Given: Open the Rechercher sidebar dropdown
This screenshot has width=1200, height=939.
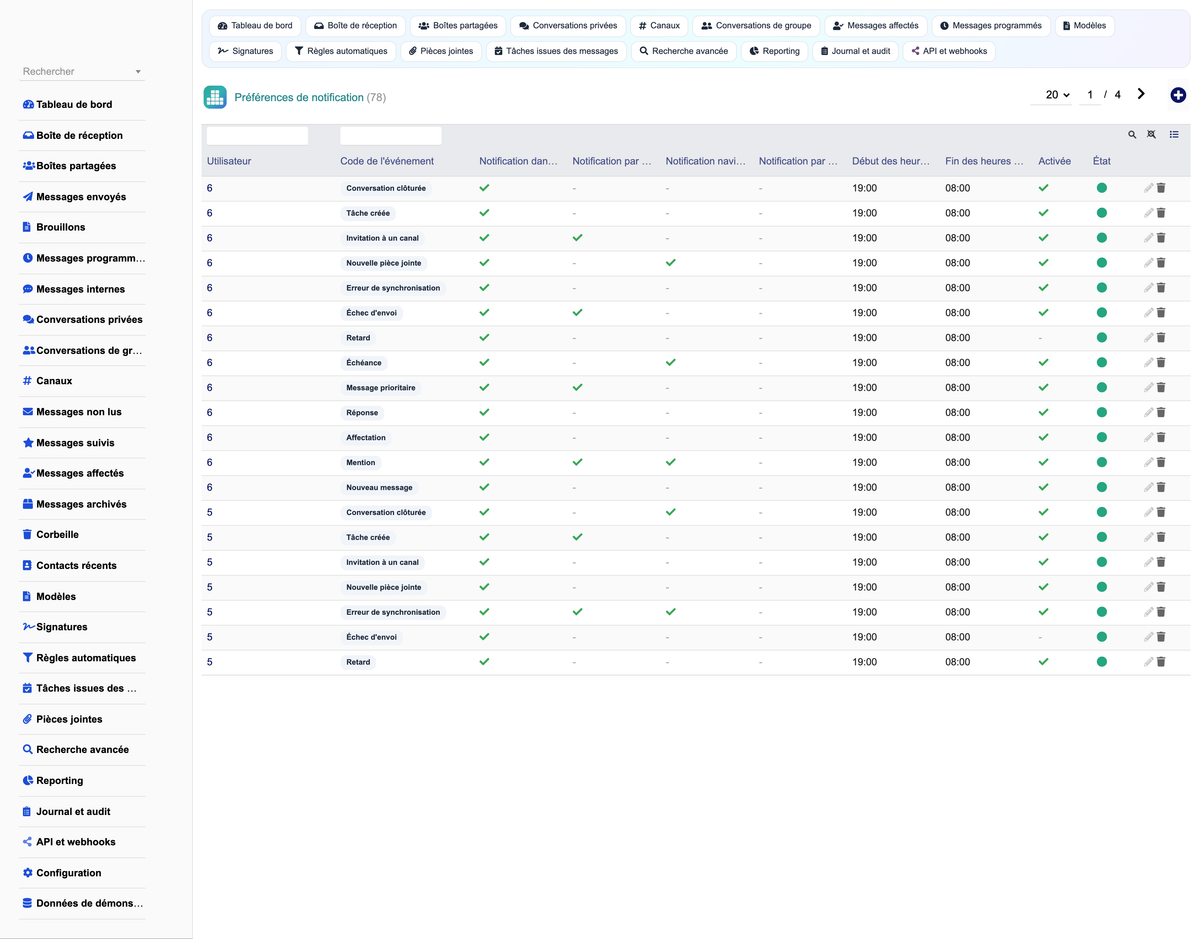Looking at the screenshot, I should coord(82,71).
